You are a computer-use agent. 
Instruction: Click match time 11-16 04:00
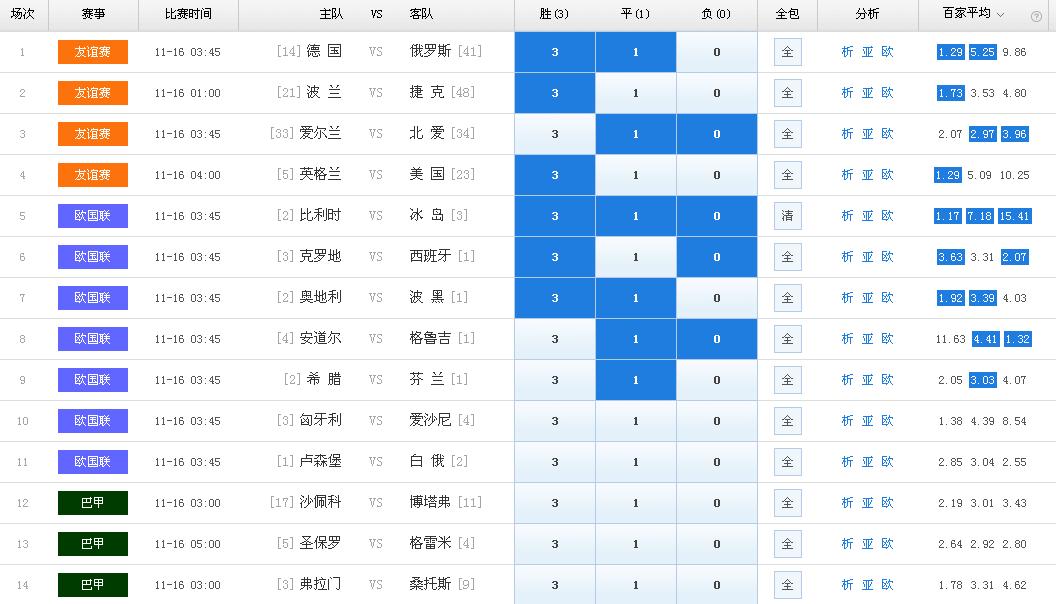(187, 175)
